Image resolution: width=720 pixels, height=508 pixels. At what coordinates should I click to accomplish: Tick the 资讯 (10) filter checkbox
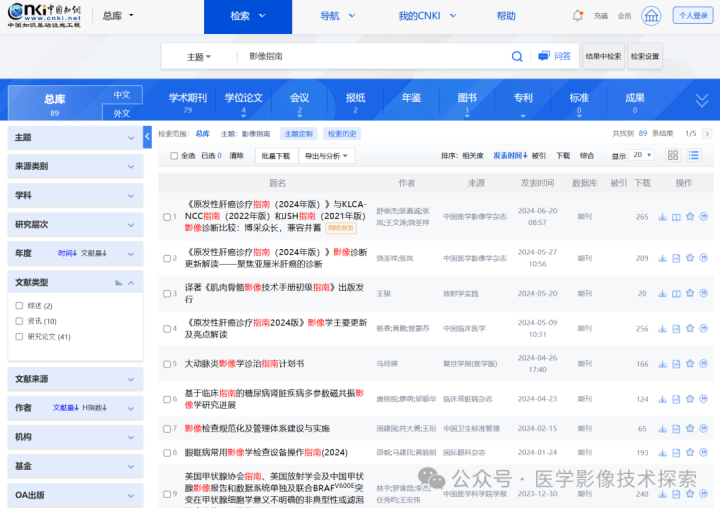tap(19, 321)
